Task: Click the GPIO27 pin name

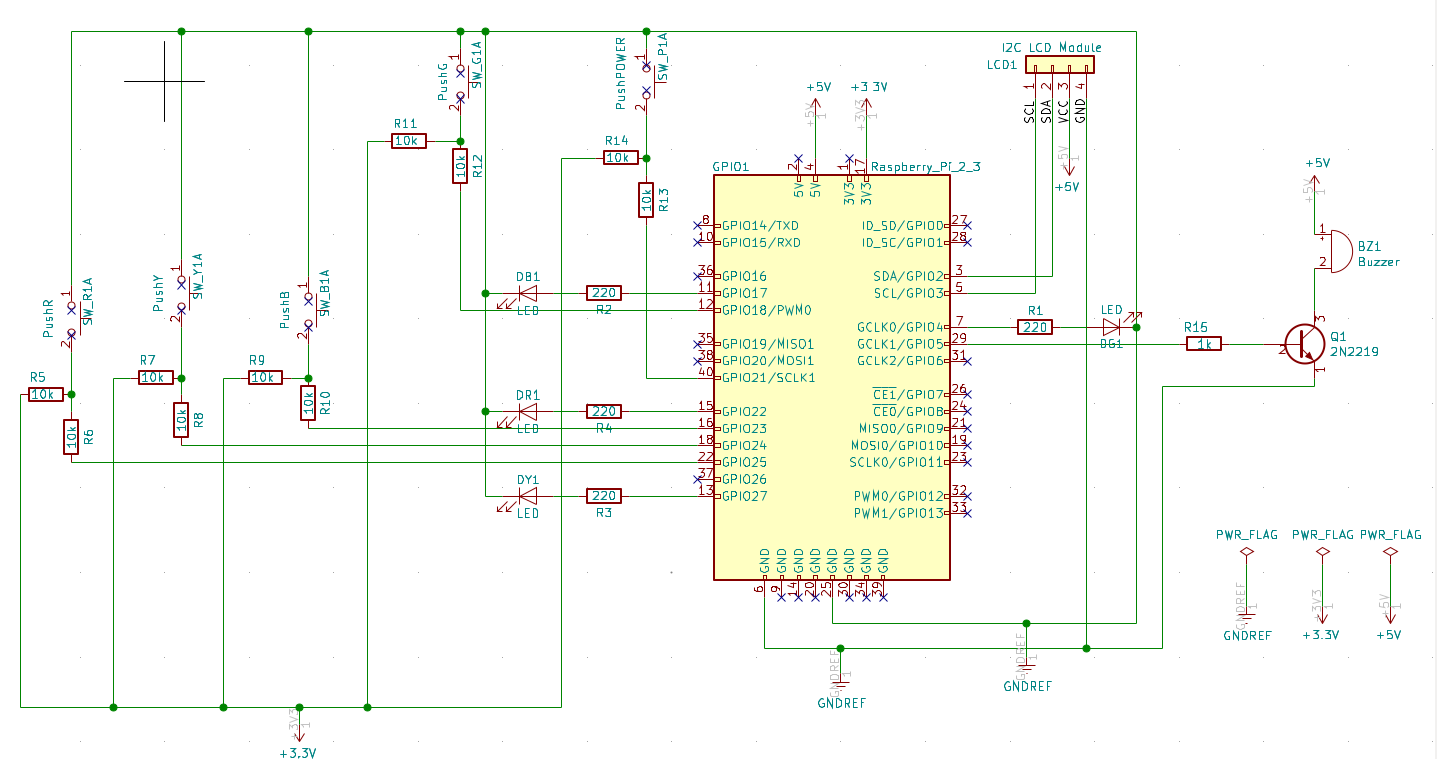Action: 744,496
